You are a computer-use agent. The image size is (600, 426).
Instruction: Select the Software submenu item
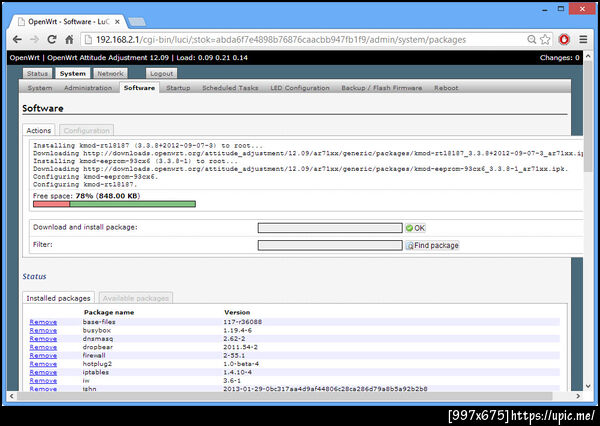pos(139,88)
